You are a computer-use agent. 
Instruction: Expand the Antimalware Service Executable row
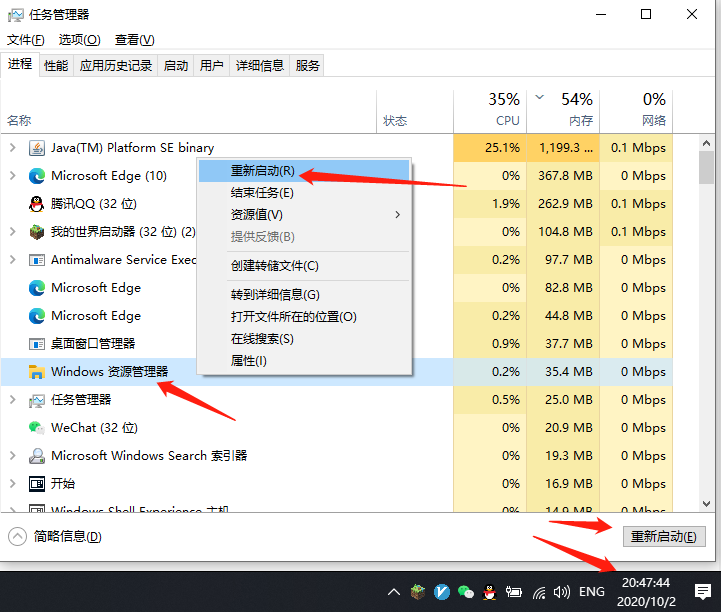(13, 260)
